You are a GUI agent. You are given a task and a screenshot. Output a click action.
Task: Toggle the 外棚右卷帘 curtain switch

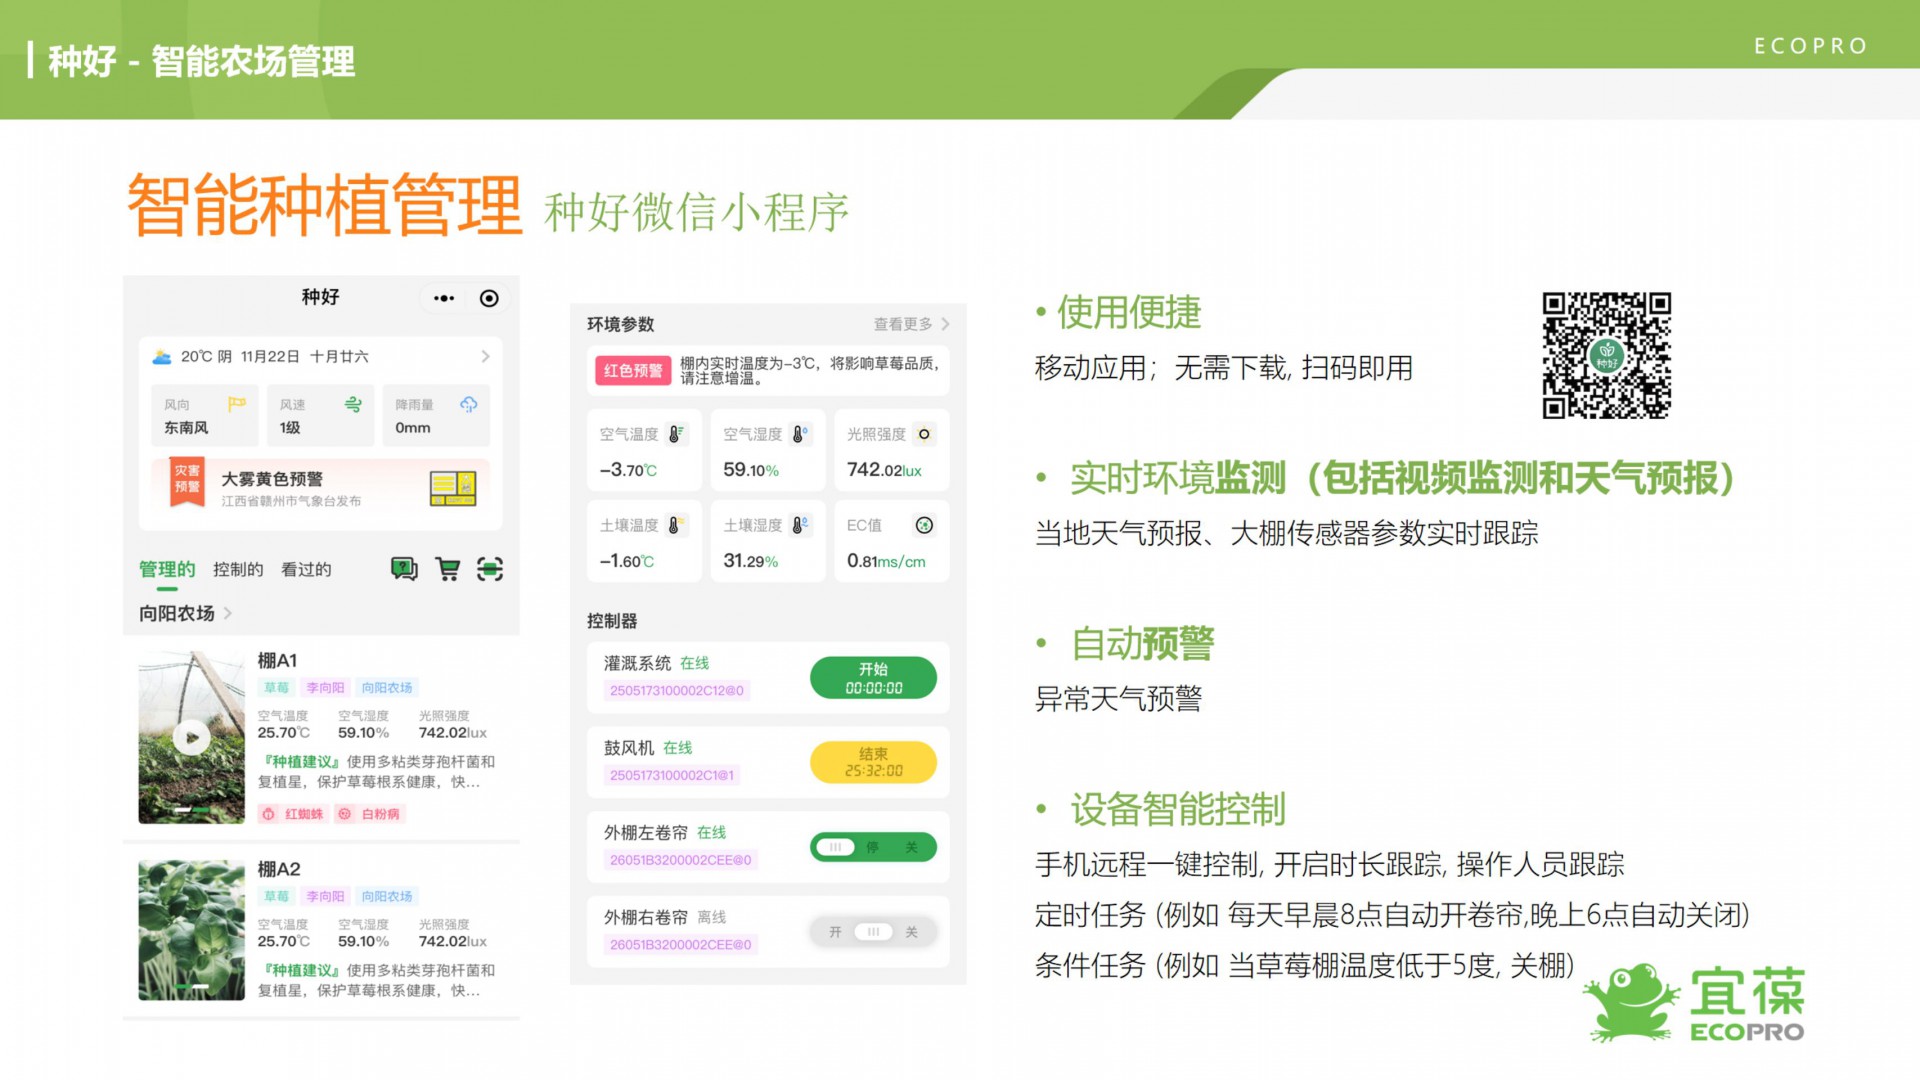pyautogui.click(x=873, y=932)
